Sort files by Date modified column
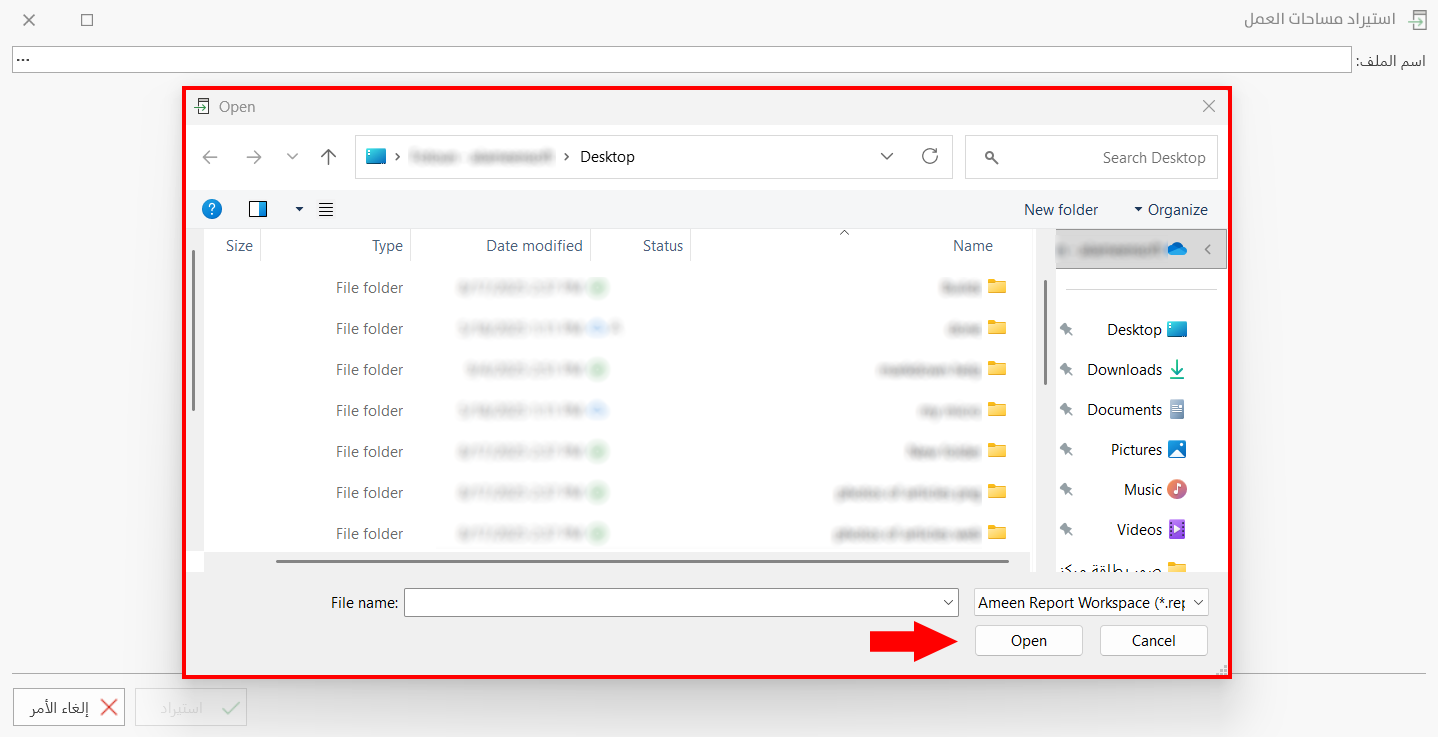This screenshot has width=1438, height=737. click(x=534, y=246)
